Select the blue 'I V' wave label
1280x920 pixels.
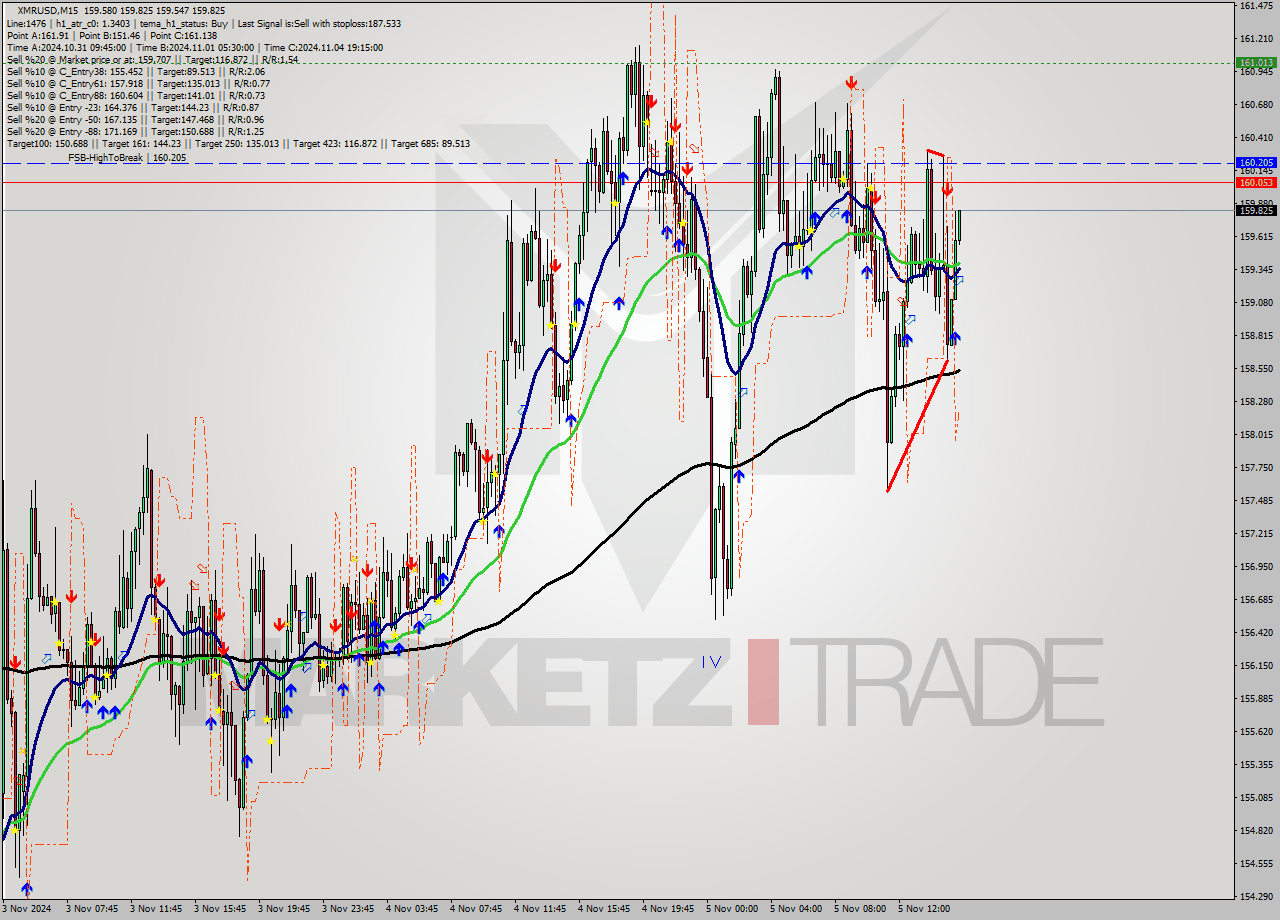point(711,661)
